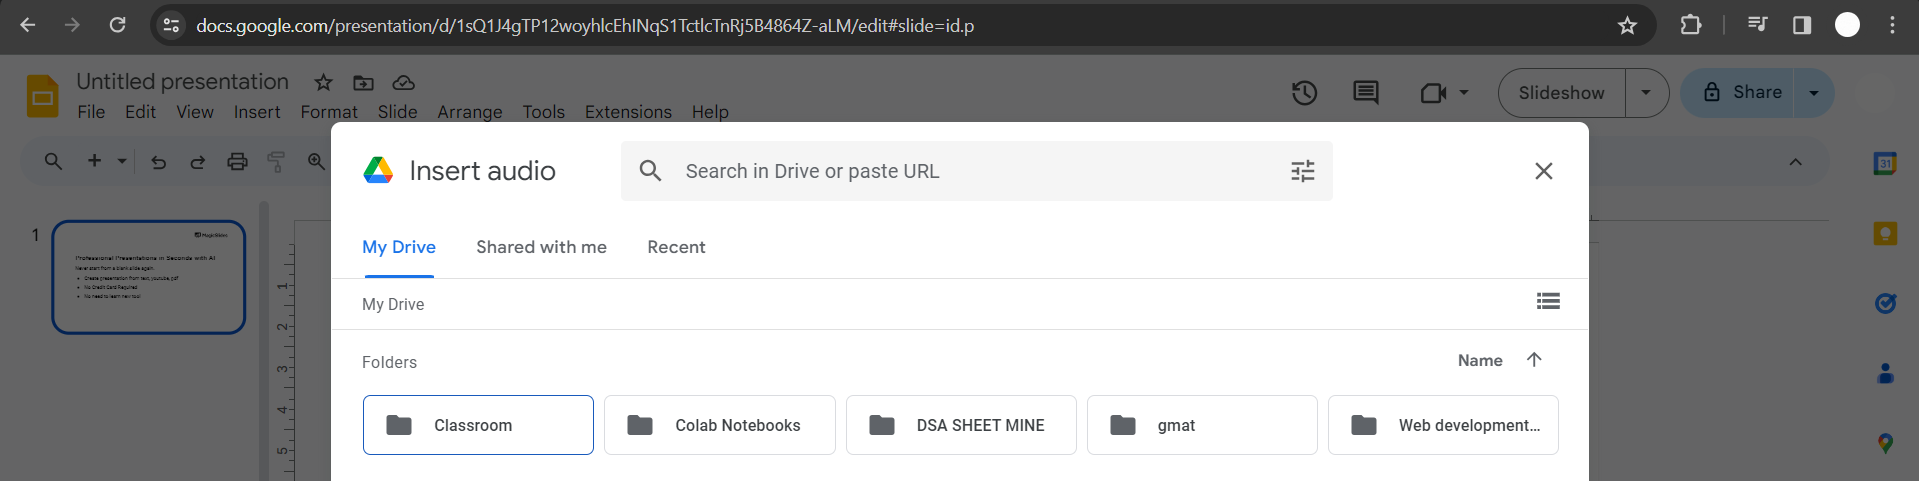Reverse the Name sort direction arrow
1919x481 pixels.
pyautogui.click(x=1534, y=360)
